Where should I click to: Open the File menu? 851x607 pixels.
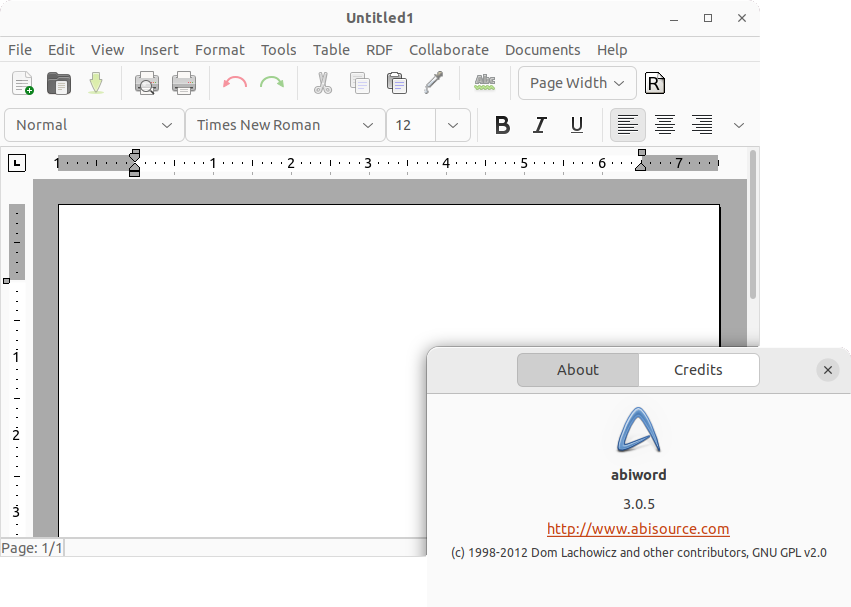[x=20, y=50]
